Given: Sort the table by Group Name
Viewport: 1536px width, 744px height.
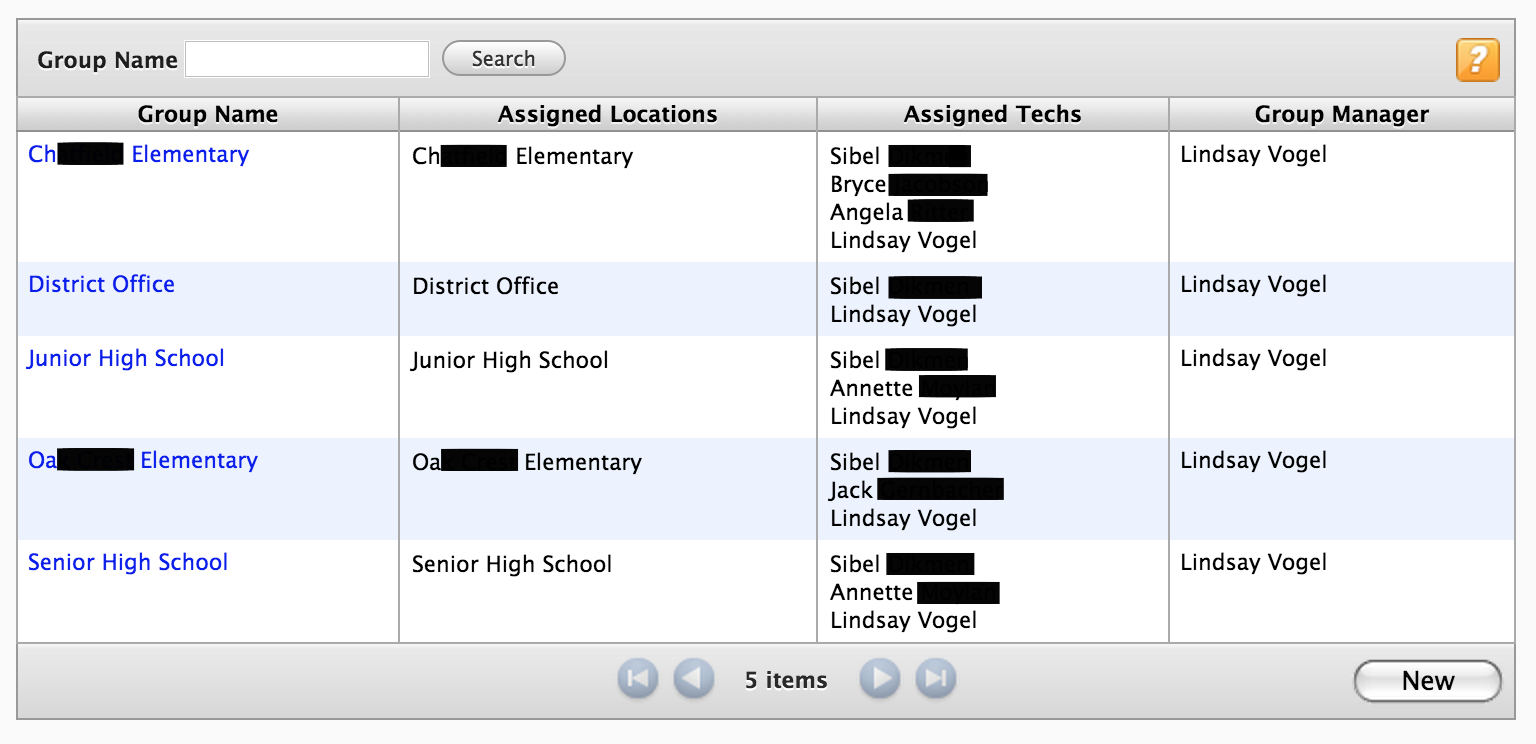Looking at the screenshot, I should click(x=207, y=114).
